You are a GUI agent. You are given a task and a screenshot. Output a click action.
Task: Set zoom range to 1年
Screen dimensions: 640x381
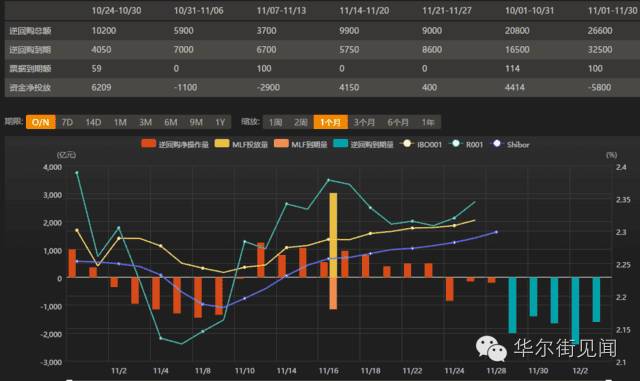[x=428, y=122]
